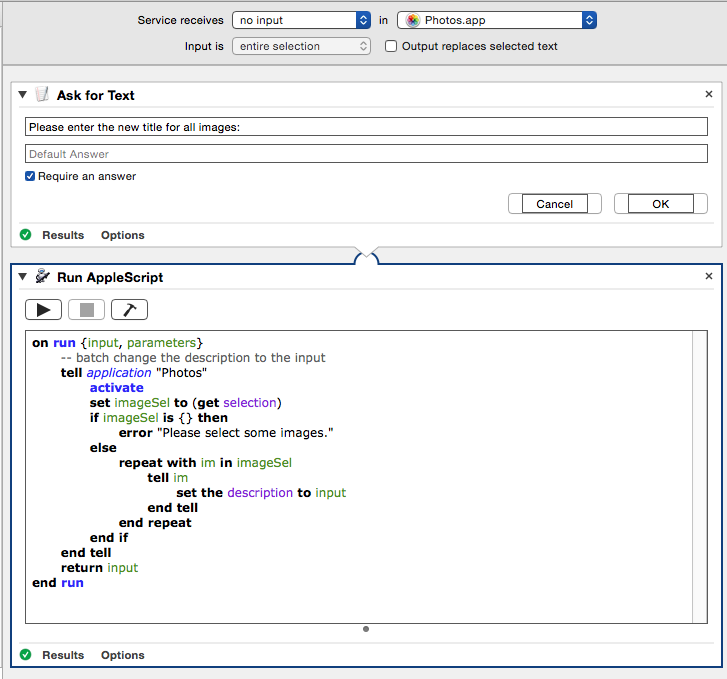727x679 pixels.
Task: Remove the Run AppleScript action
Action: (x=708, y=276)
